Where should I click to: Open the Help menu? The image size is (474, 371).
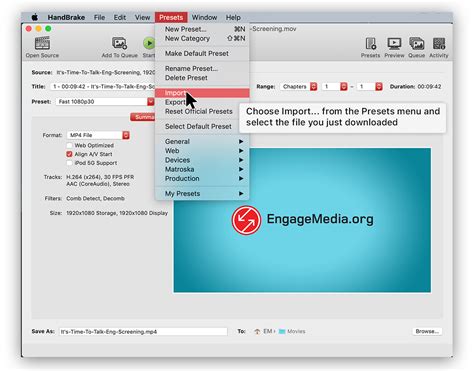pyautogui.click(x=233, y=17)
